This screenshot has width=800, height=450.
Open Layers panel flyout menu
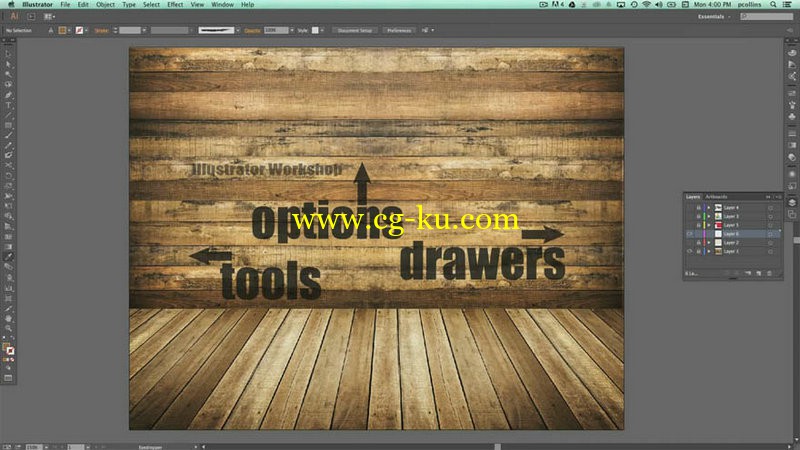click(778, 196)
